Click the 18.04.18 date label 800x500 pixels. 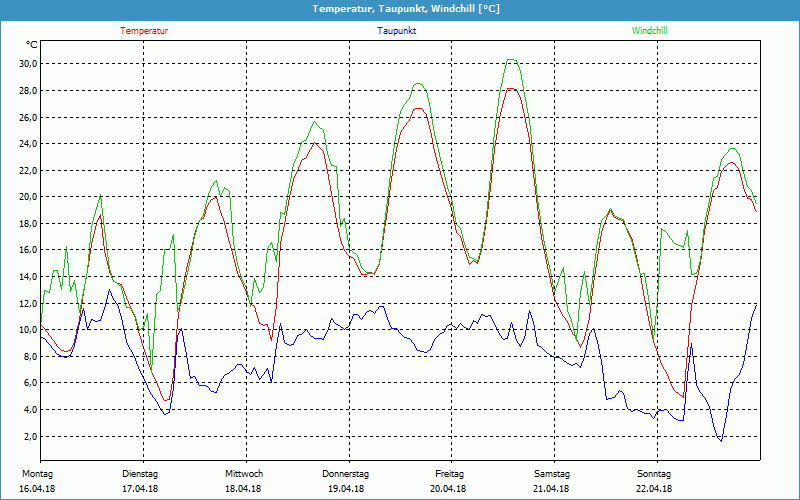click(243, 489)
